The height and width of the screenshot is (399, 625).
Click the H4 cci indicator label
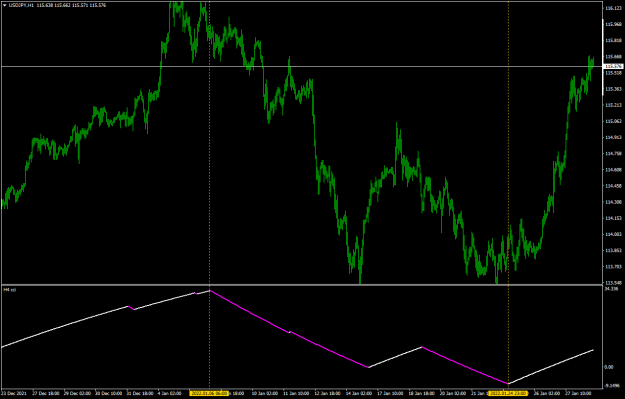[10, 290]
